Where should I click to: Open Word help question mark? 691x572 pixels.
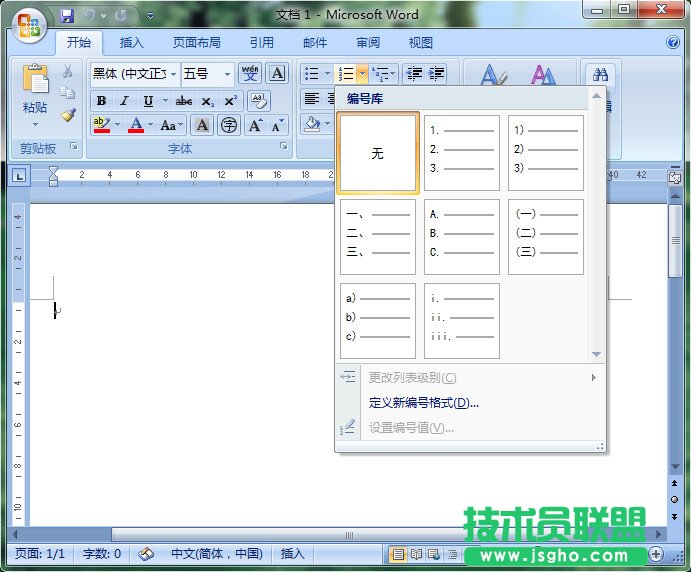(673, 42)
